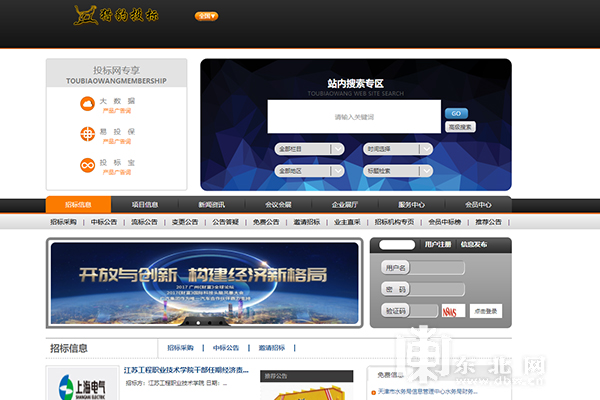Image resolution: width=600 pixels, height=400 pixels.
Task: Open 推荐公告 in the sub navigation
Action: click(x=488, y=222)
